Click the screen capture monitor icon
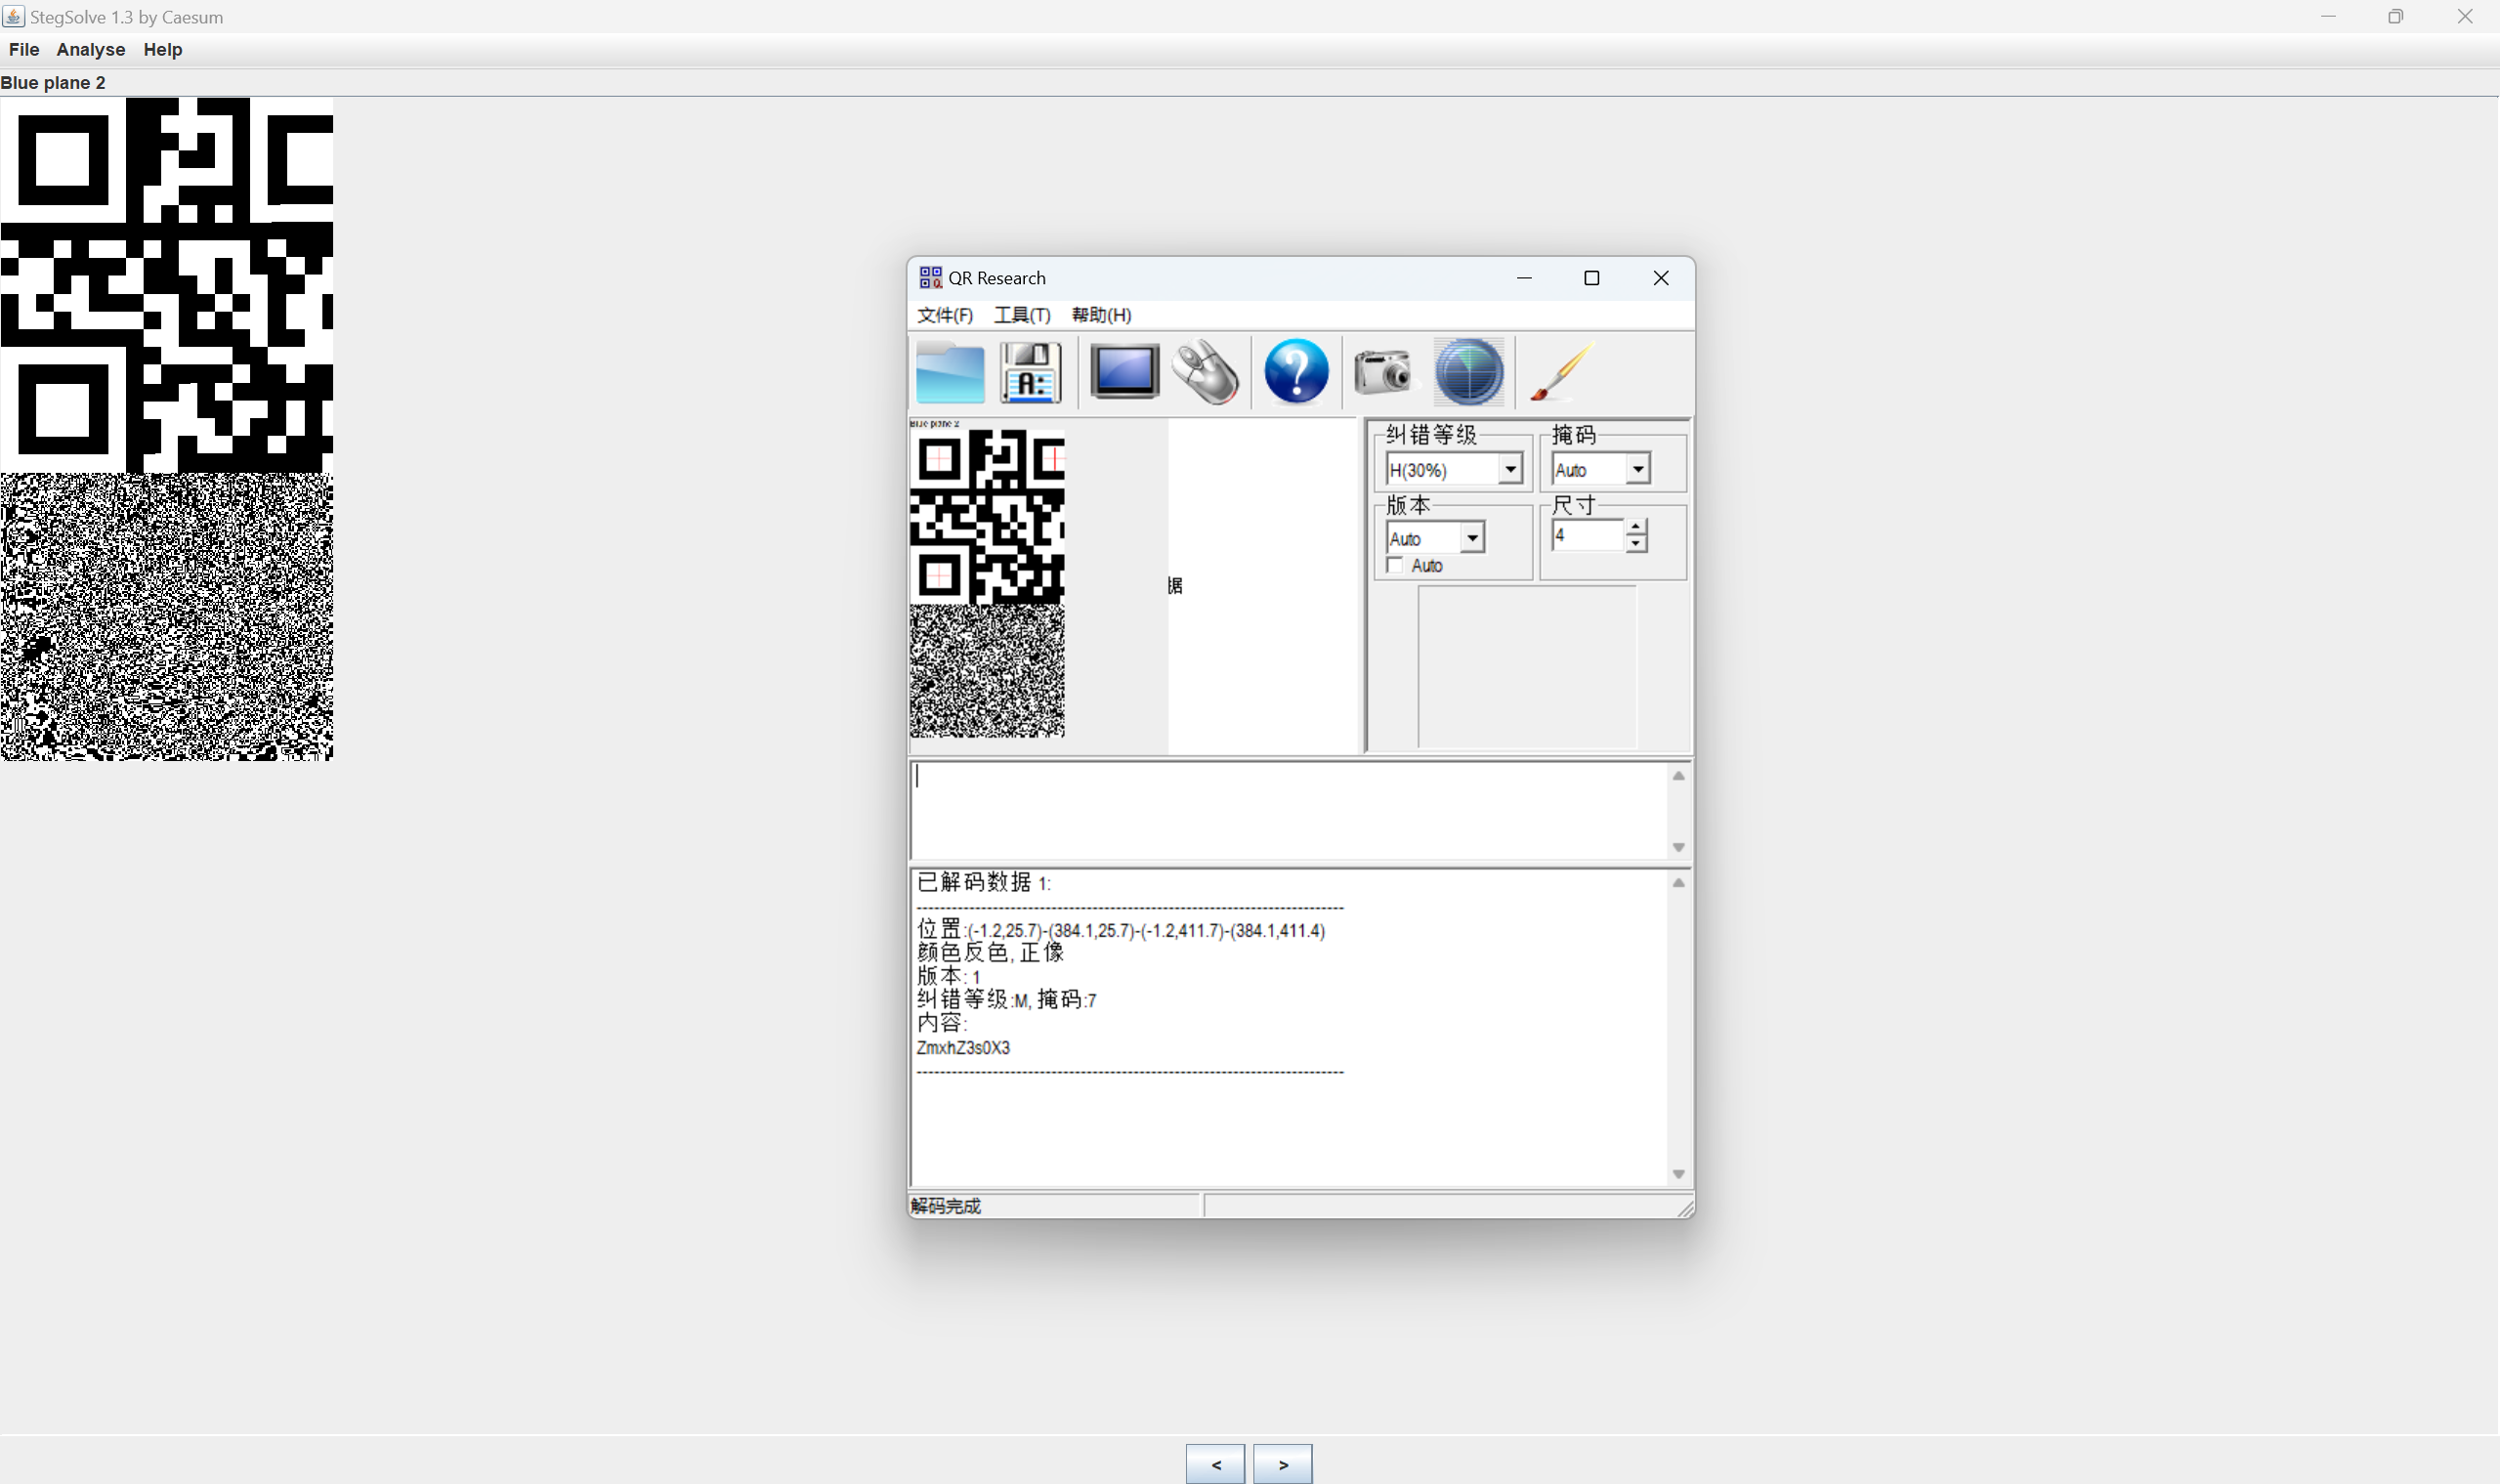Image resolution: width=2500 pixels, height=1484 pixels. [x=1124, y=372]
